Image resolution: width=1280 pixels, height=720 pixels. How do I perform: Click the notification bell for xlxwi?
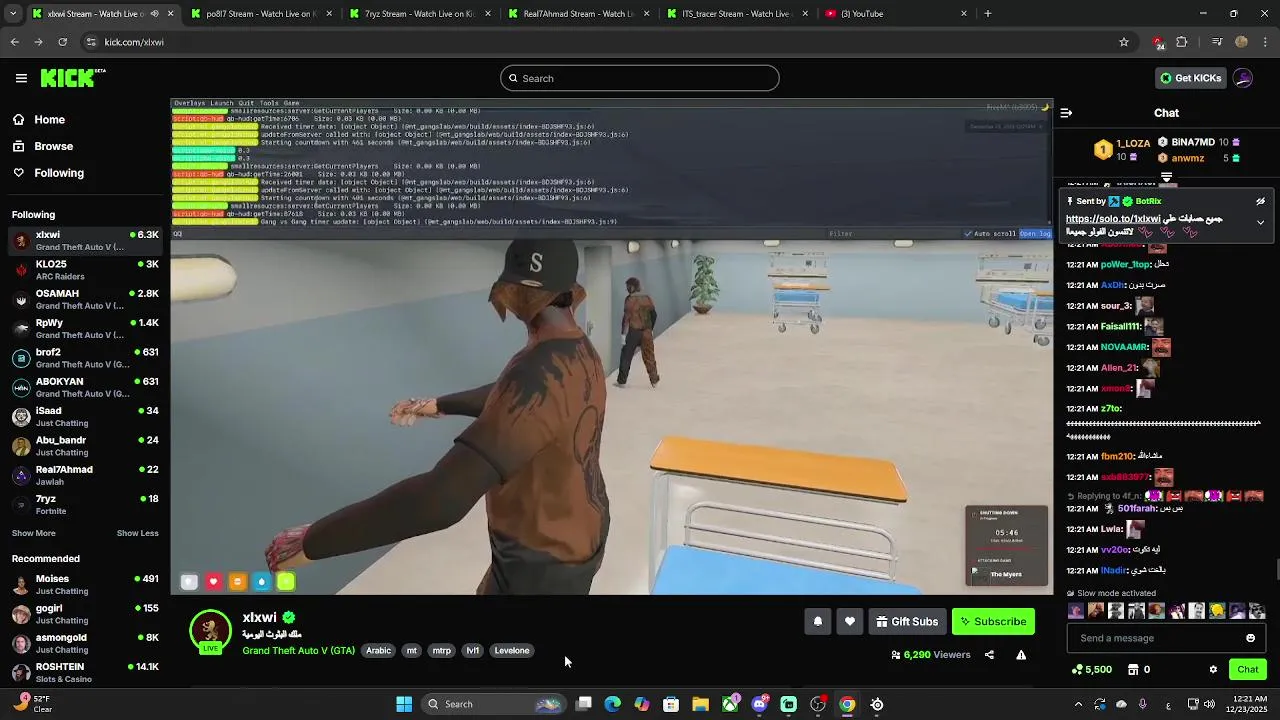point(817,622)
